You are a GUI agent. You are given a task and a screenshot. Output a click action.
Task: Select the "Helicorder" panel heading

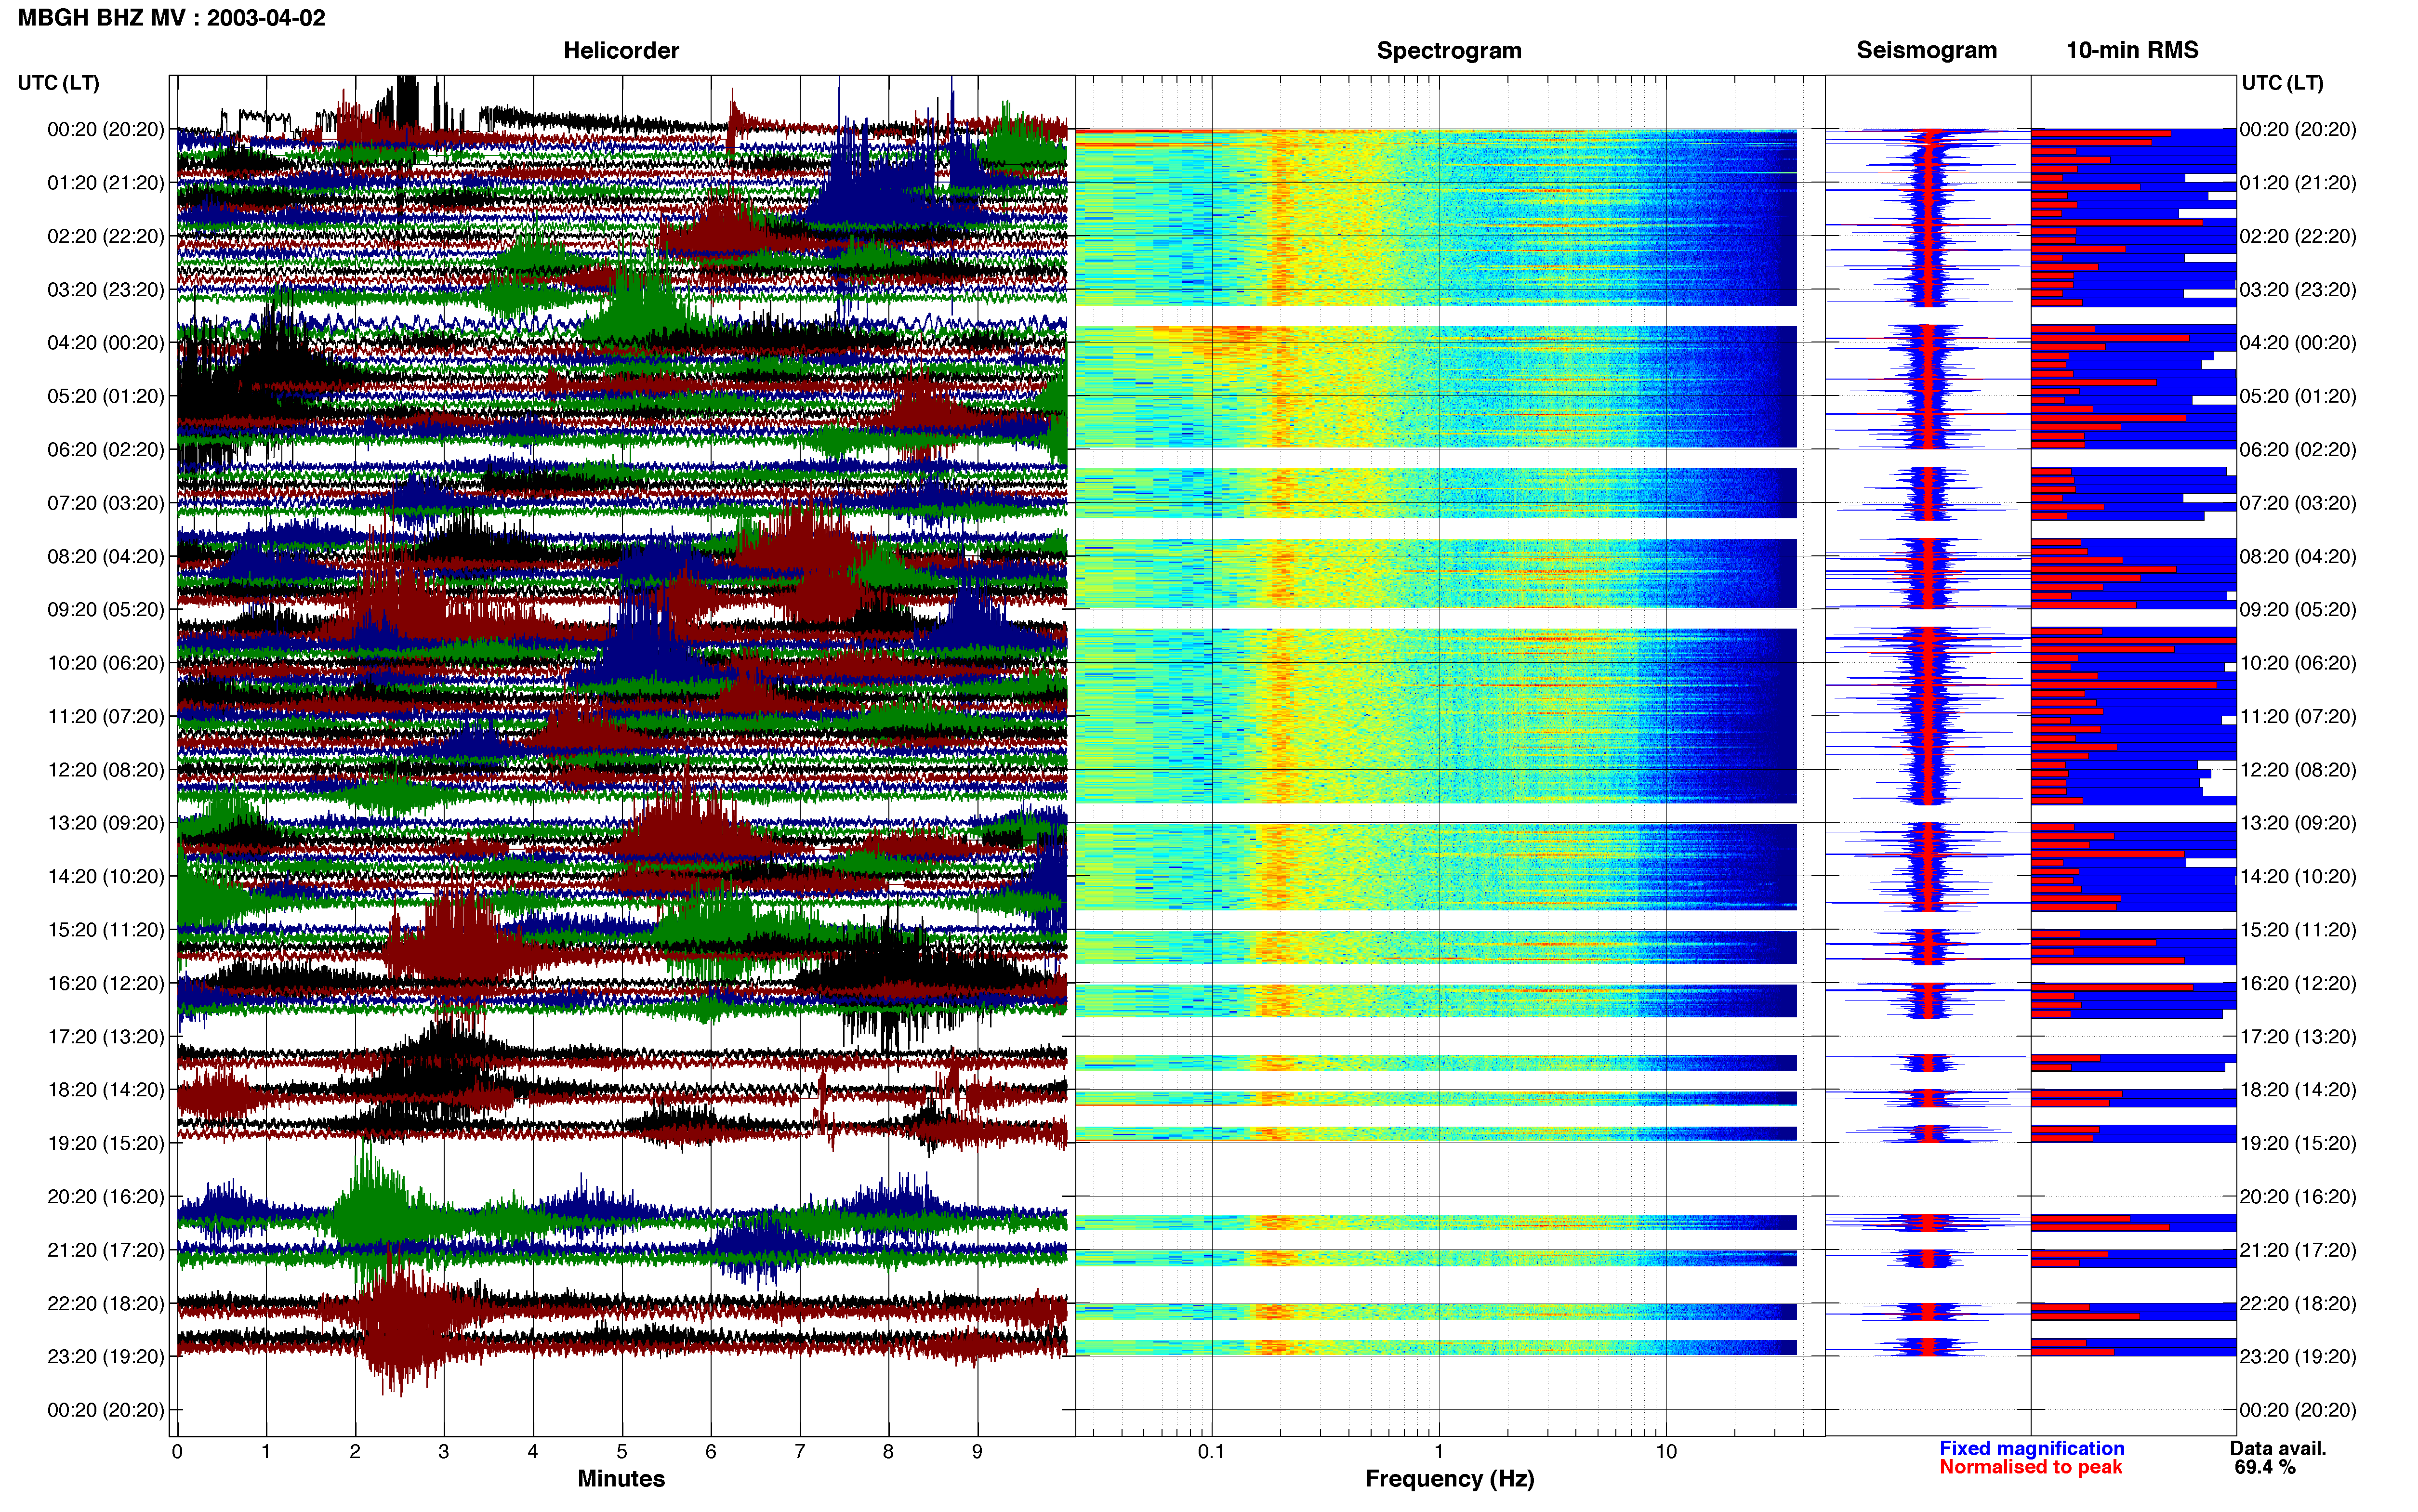pos(621,50)
